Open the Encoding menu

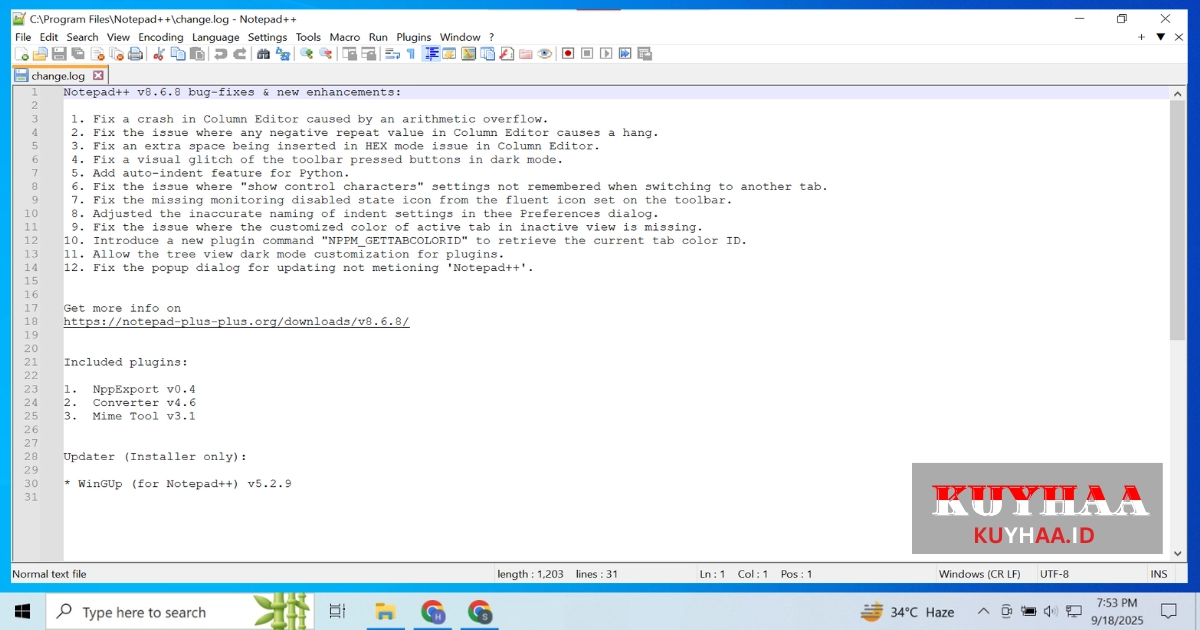pos(161,37)
